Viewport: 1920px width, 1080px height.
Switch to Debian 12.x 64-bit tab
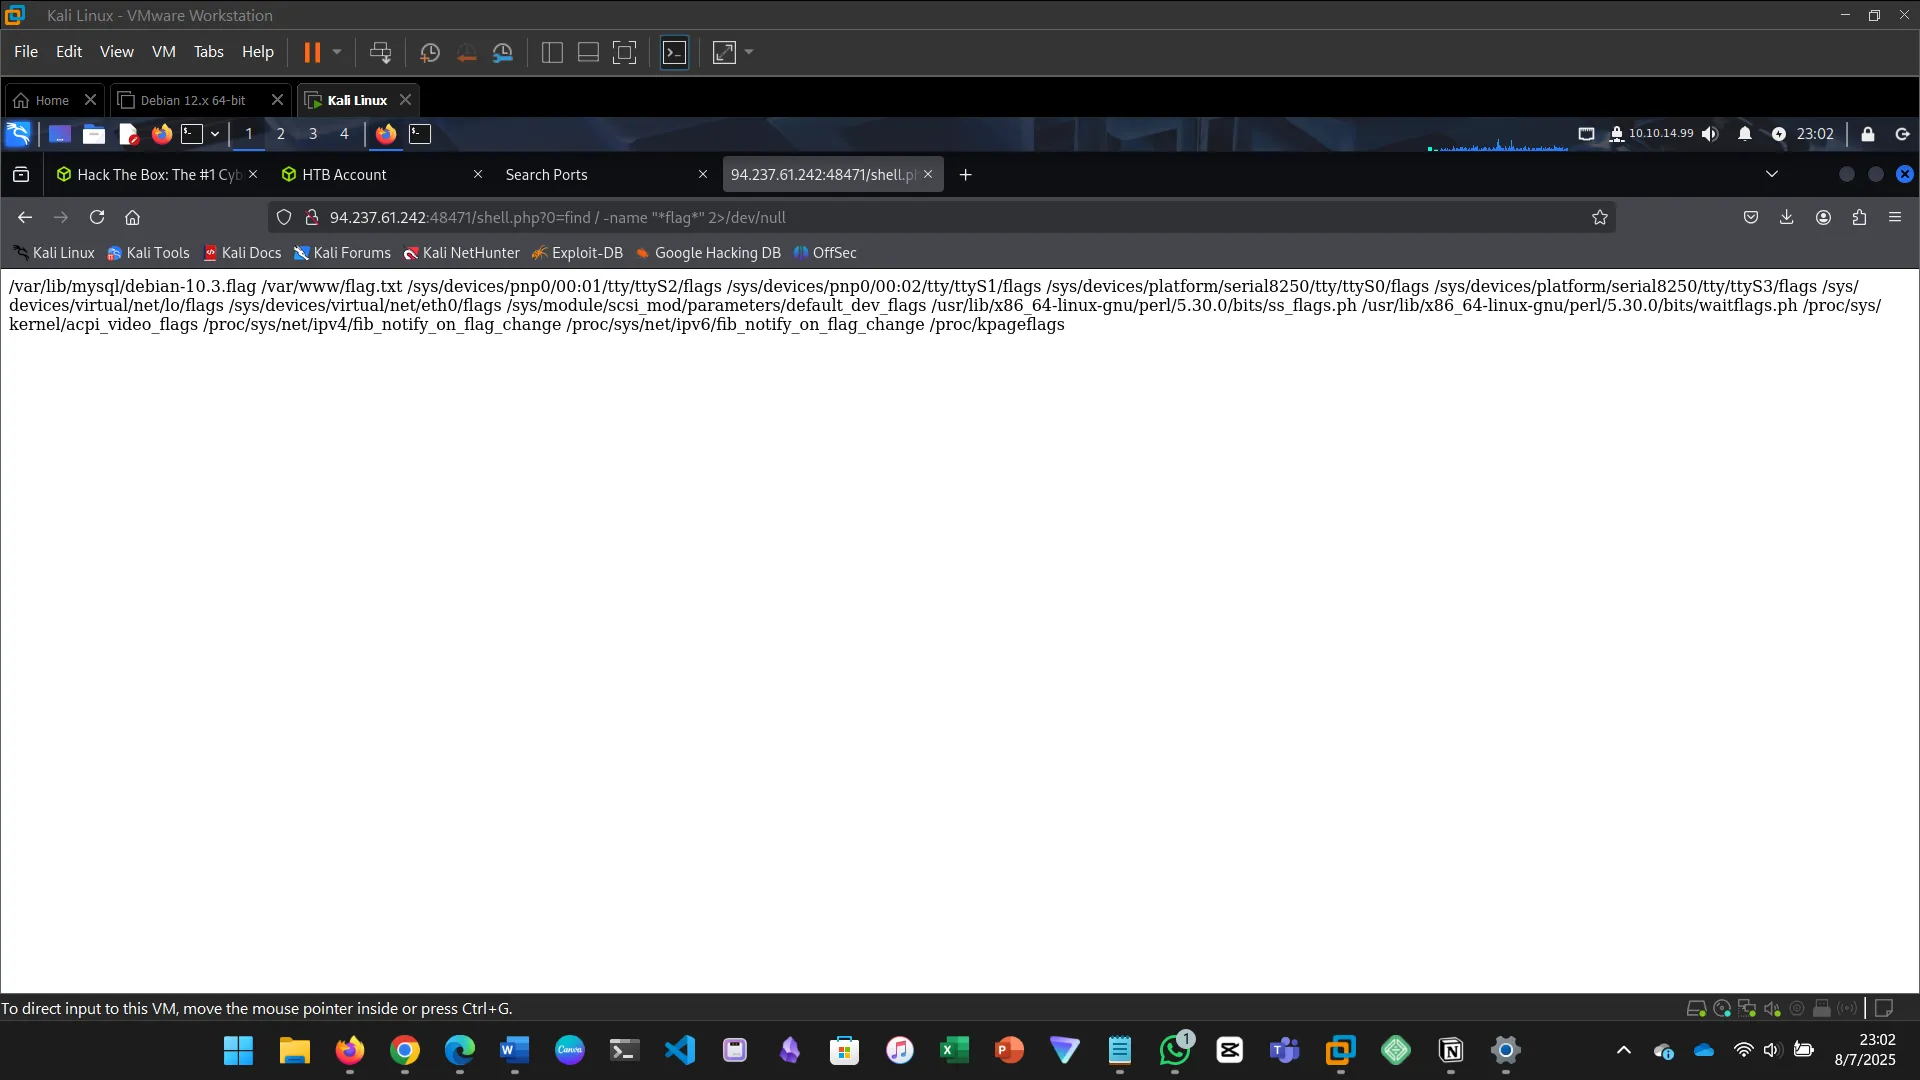tap(193, 100)
